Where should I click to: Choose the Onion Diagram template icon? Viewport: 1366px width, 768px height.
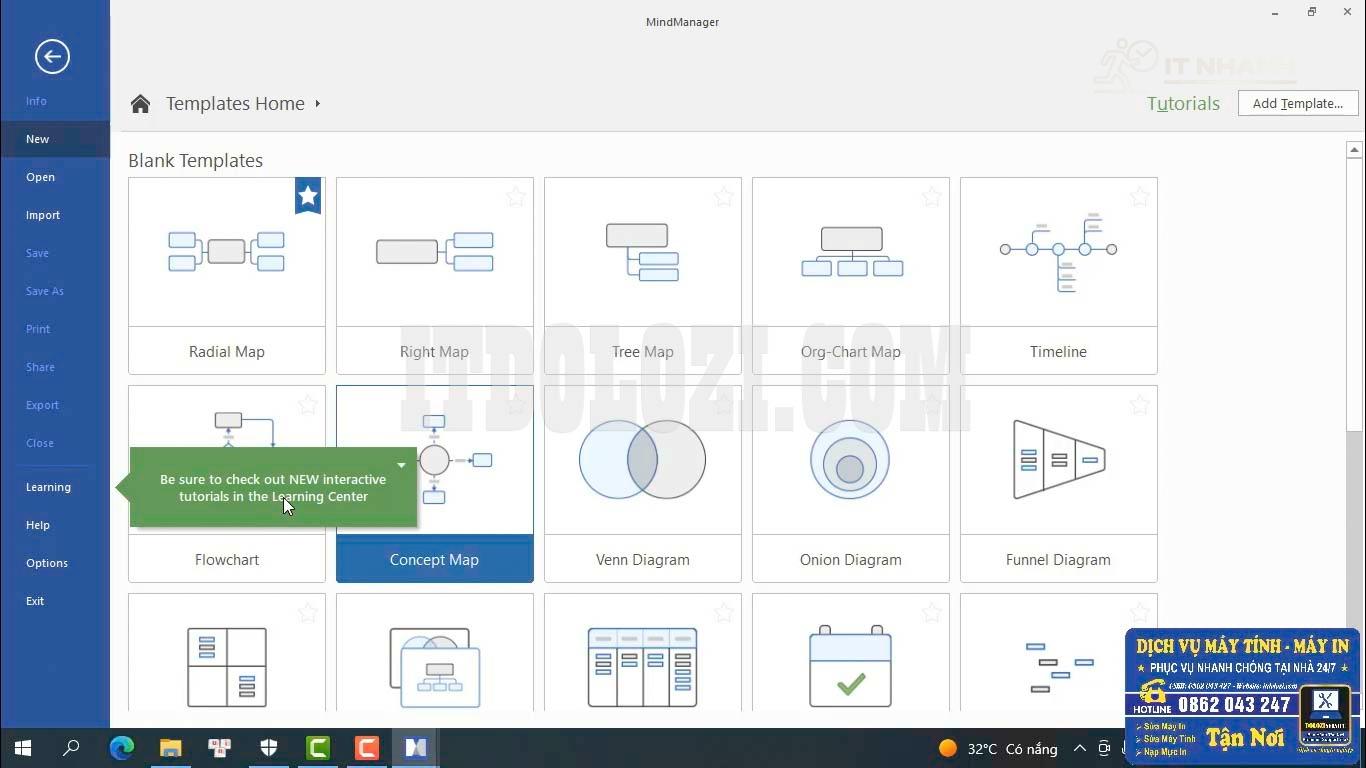point(850,460)
